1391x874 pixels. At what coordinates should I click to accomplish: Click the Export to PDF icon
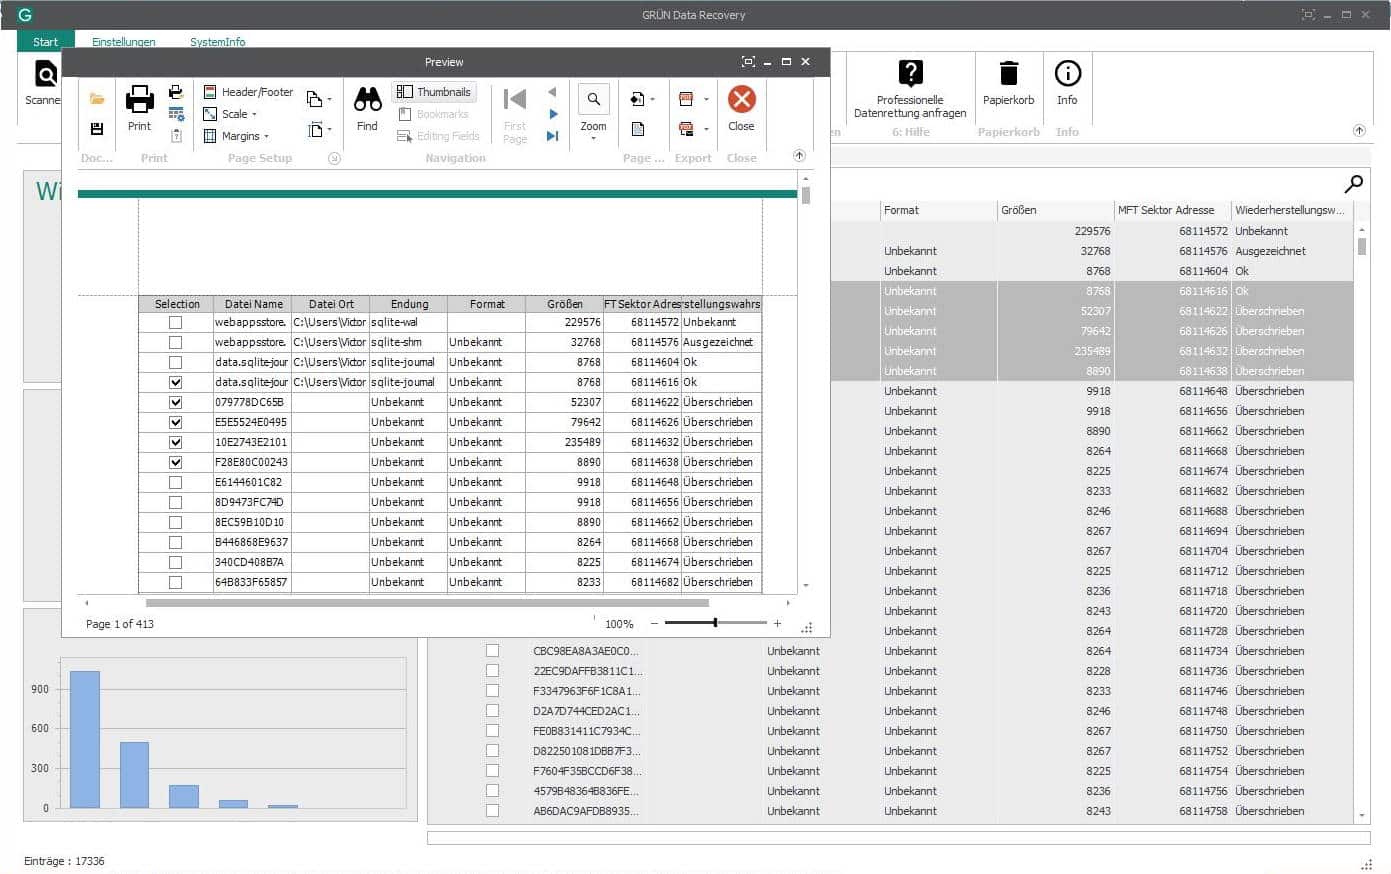pyautogui.click(x=686, y=99)
